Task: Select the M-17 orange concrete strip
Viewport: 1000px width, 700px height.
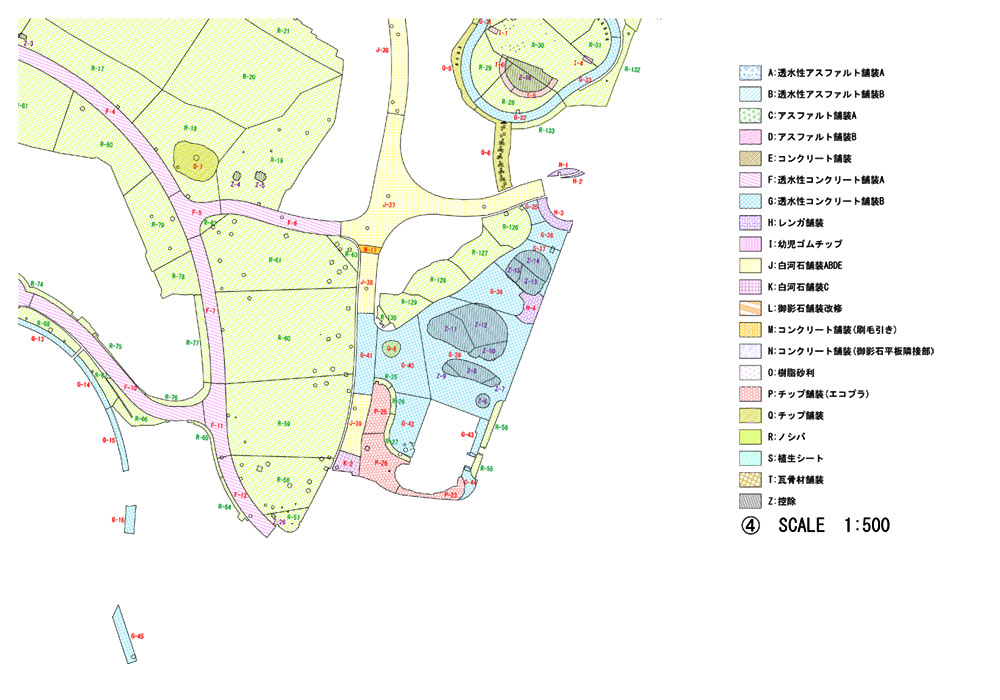Action: click(x=369, y=250)
